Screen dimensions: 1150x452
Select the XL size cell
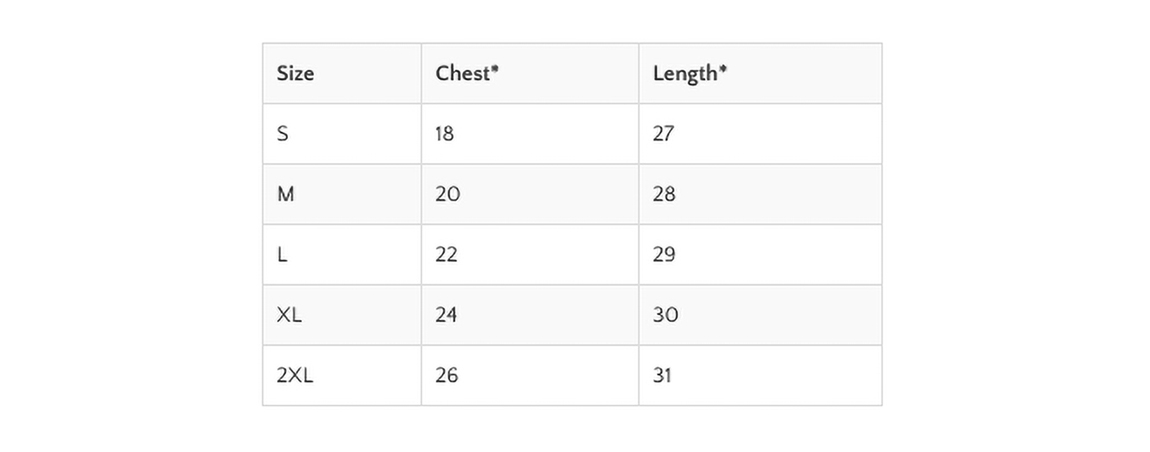point(342,315)
